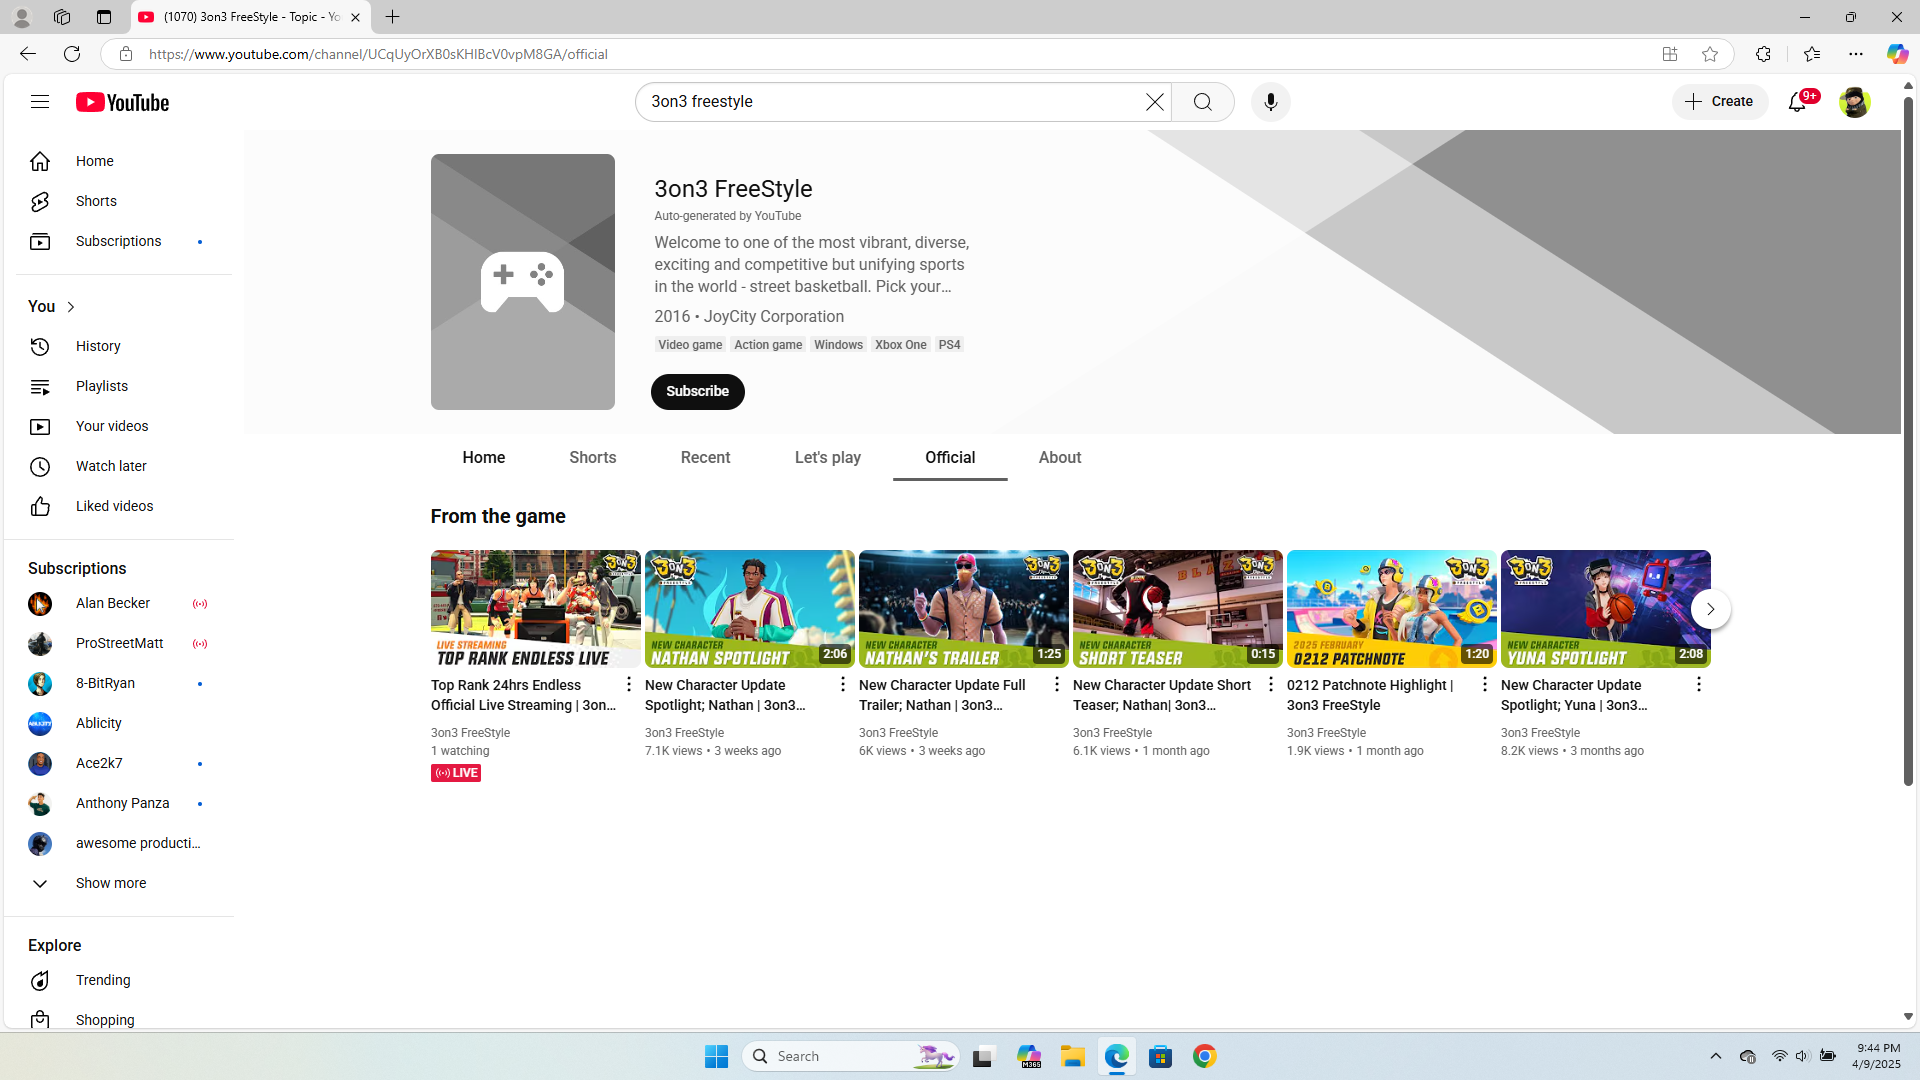This screenshot has width=1920, height=1080.
Task: Open Top Rank Endless Live thumbnail
Action: pyautogui.click(x=536, y=608)
